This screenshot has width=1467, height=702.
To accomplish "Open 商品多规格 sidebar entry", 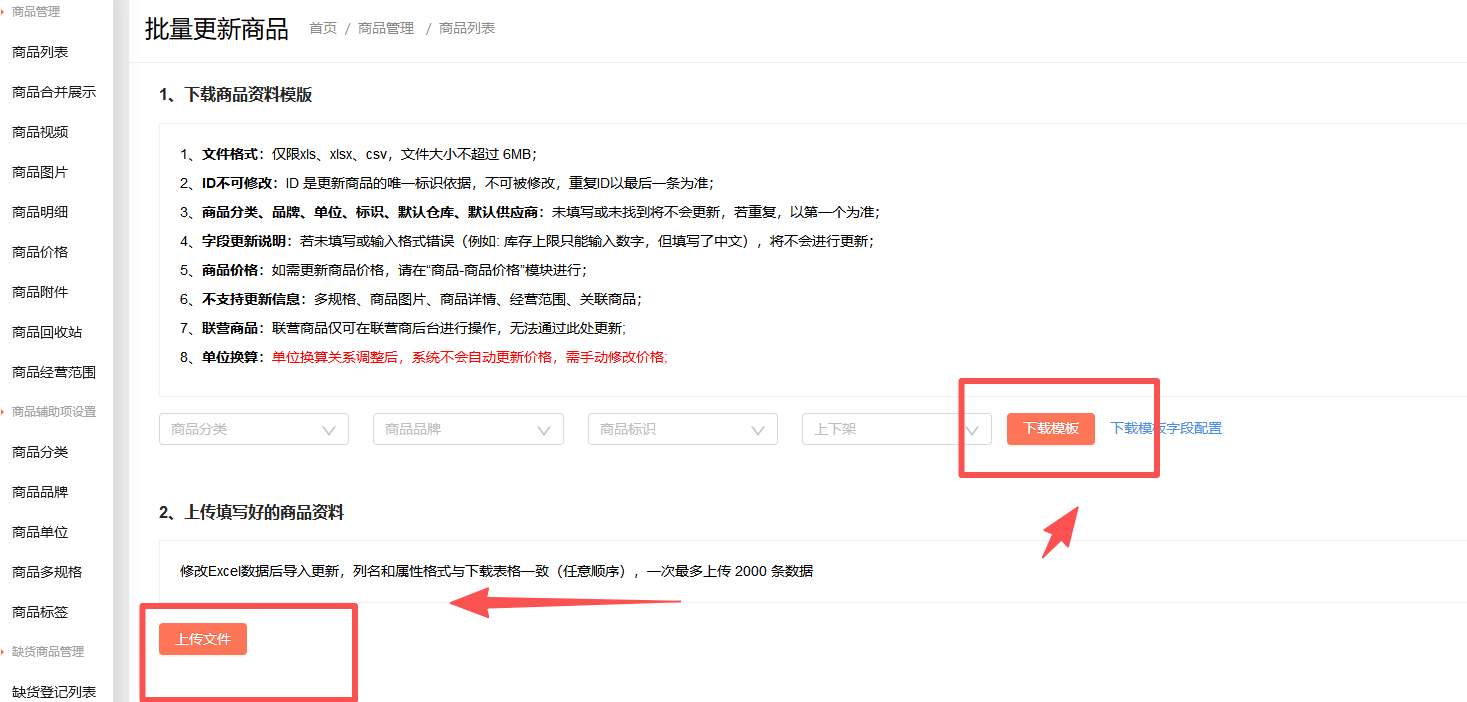I will click(47, 572).
